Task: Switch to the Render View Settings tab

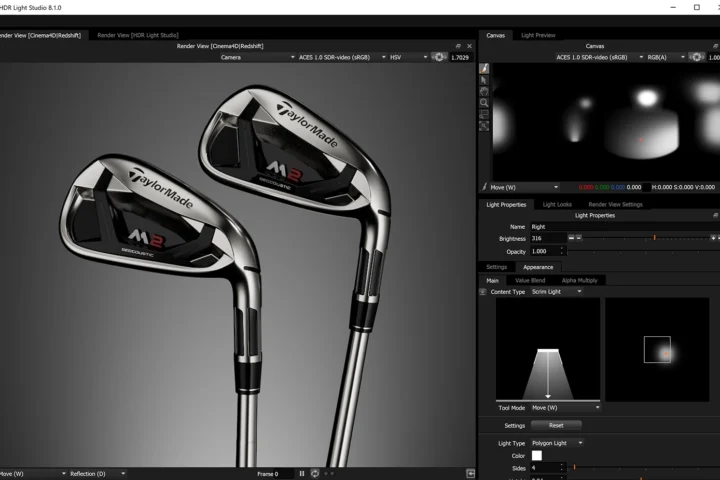Action: [615, 204]
